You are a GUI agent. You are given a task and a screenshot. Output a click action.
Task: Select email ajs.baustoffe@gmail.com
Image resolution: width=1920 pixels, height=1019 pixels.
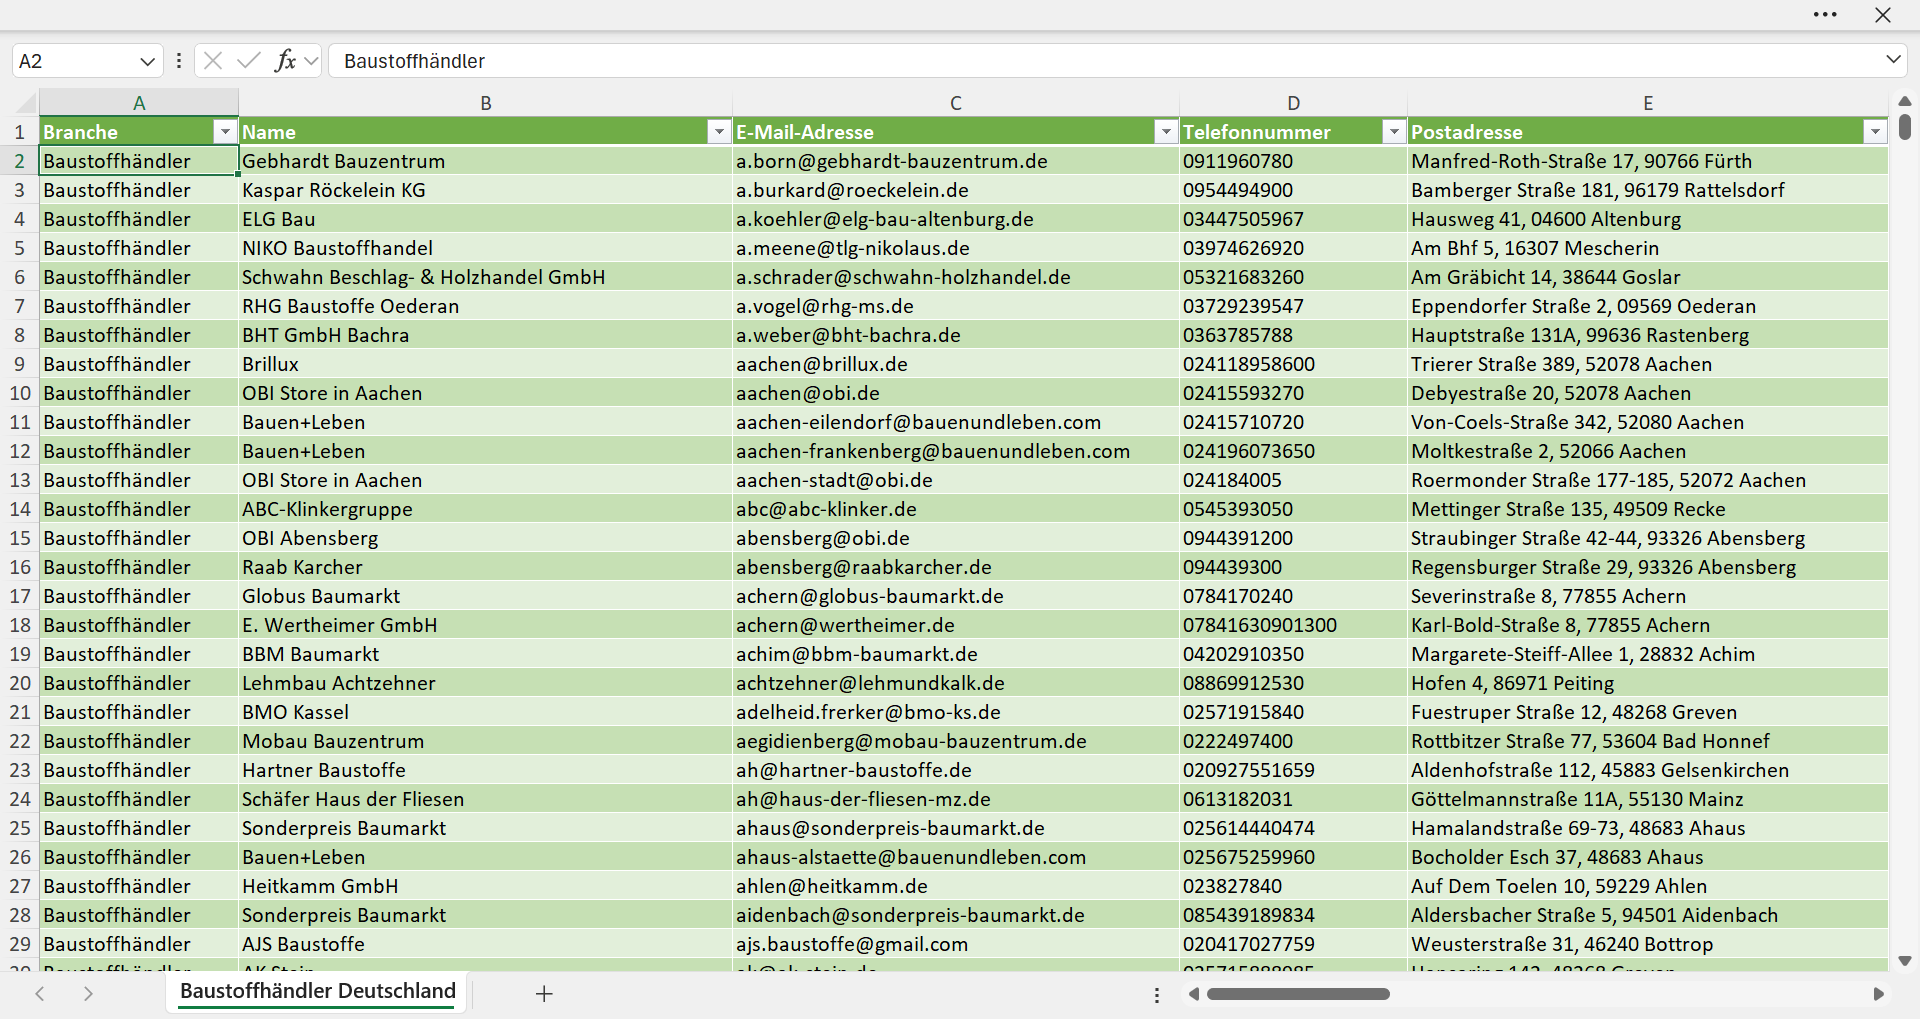[956, 944]
